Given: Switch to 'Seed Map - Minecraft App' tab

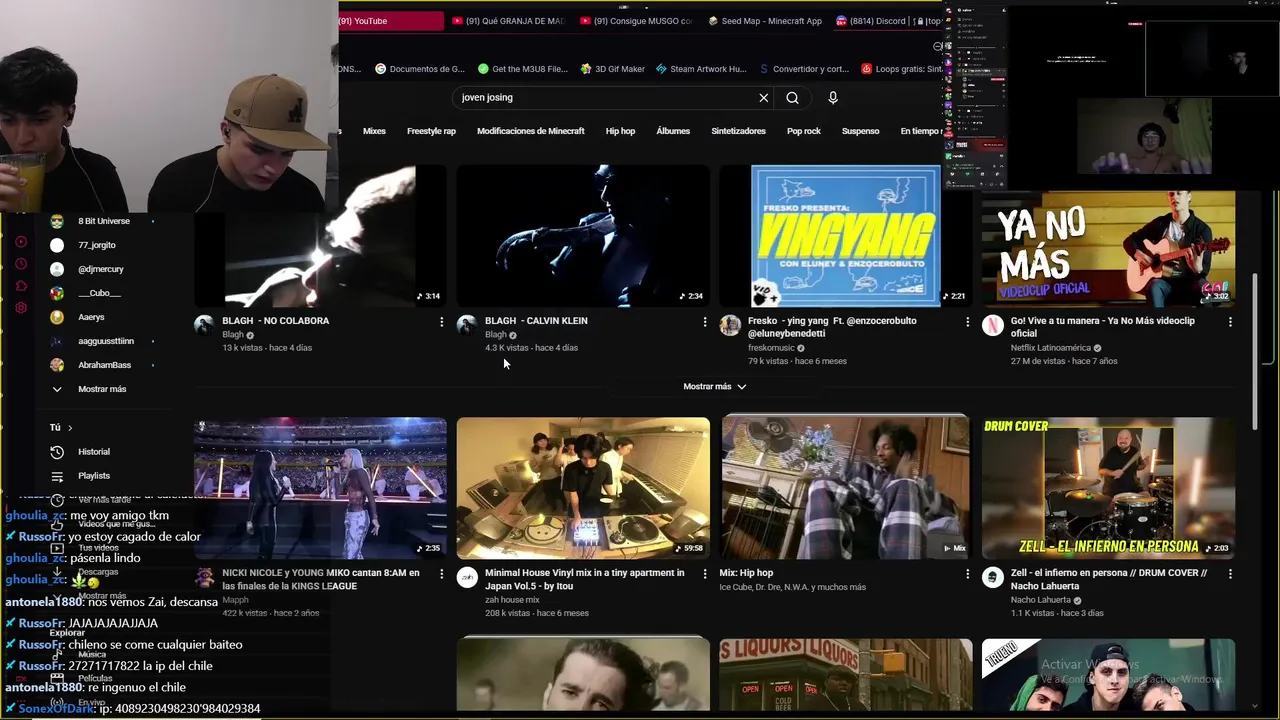Looking at the screenshot, I should click(x=765, y=21).
